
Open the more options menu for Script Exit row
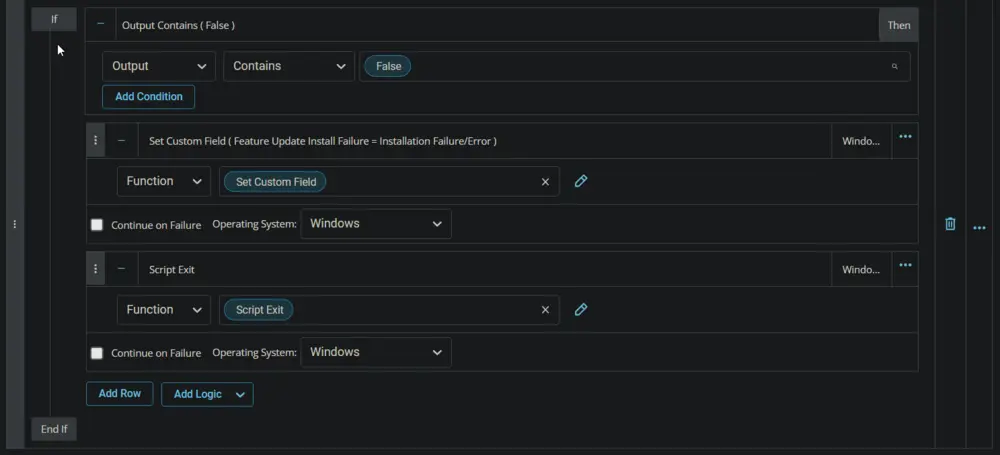[x=905, y=265]
